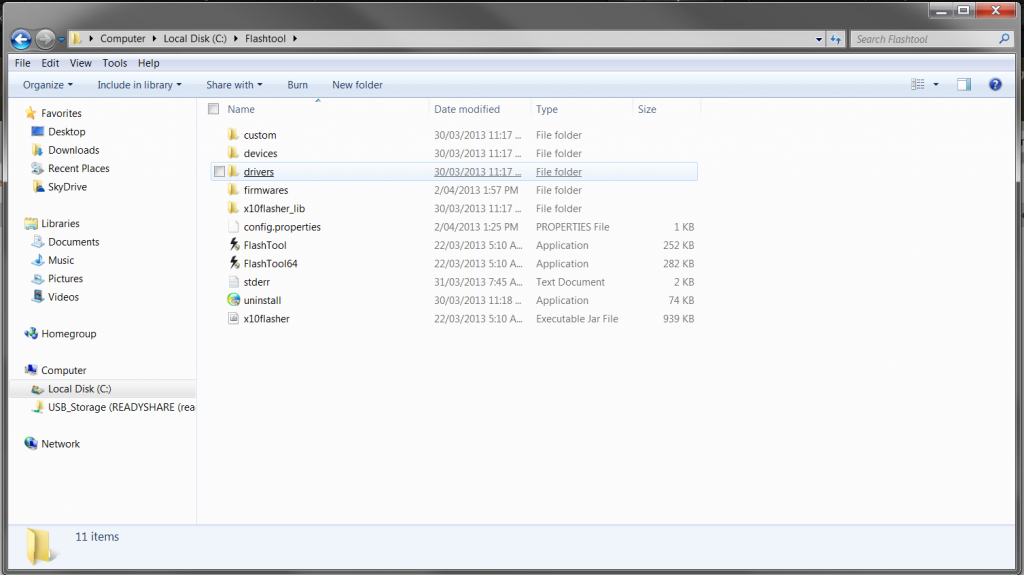Expand the address bar history dropdown arrow
The image size is (1024, 575).
819,39
